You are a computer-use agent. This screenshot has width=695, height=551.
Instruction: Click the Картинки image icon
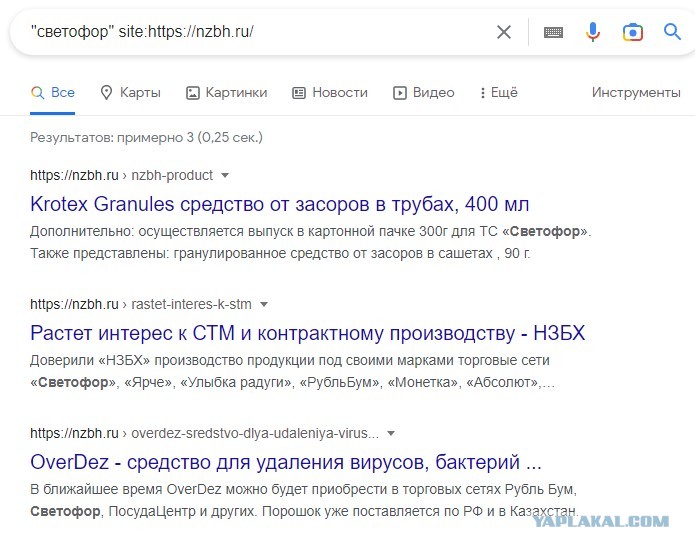192,93
